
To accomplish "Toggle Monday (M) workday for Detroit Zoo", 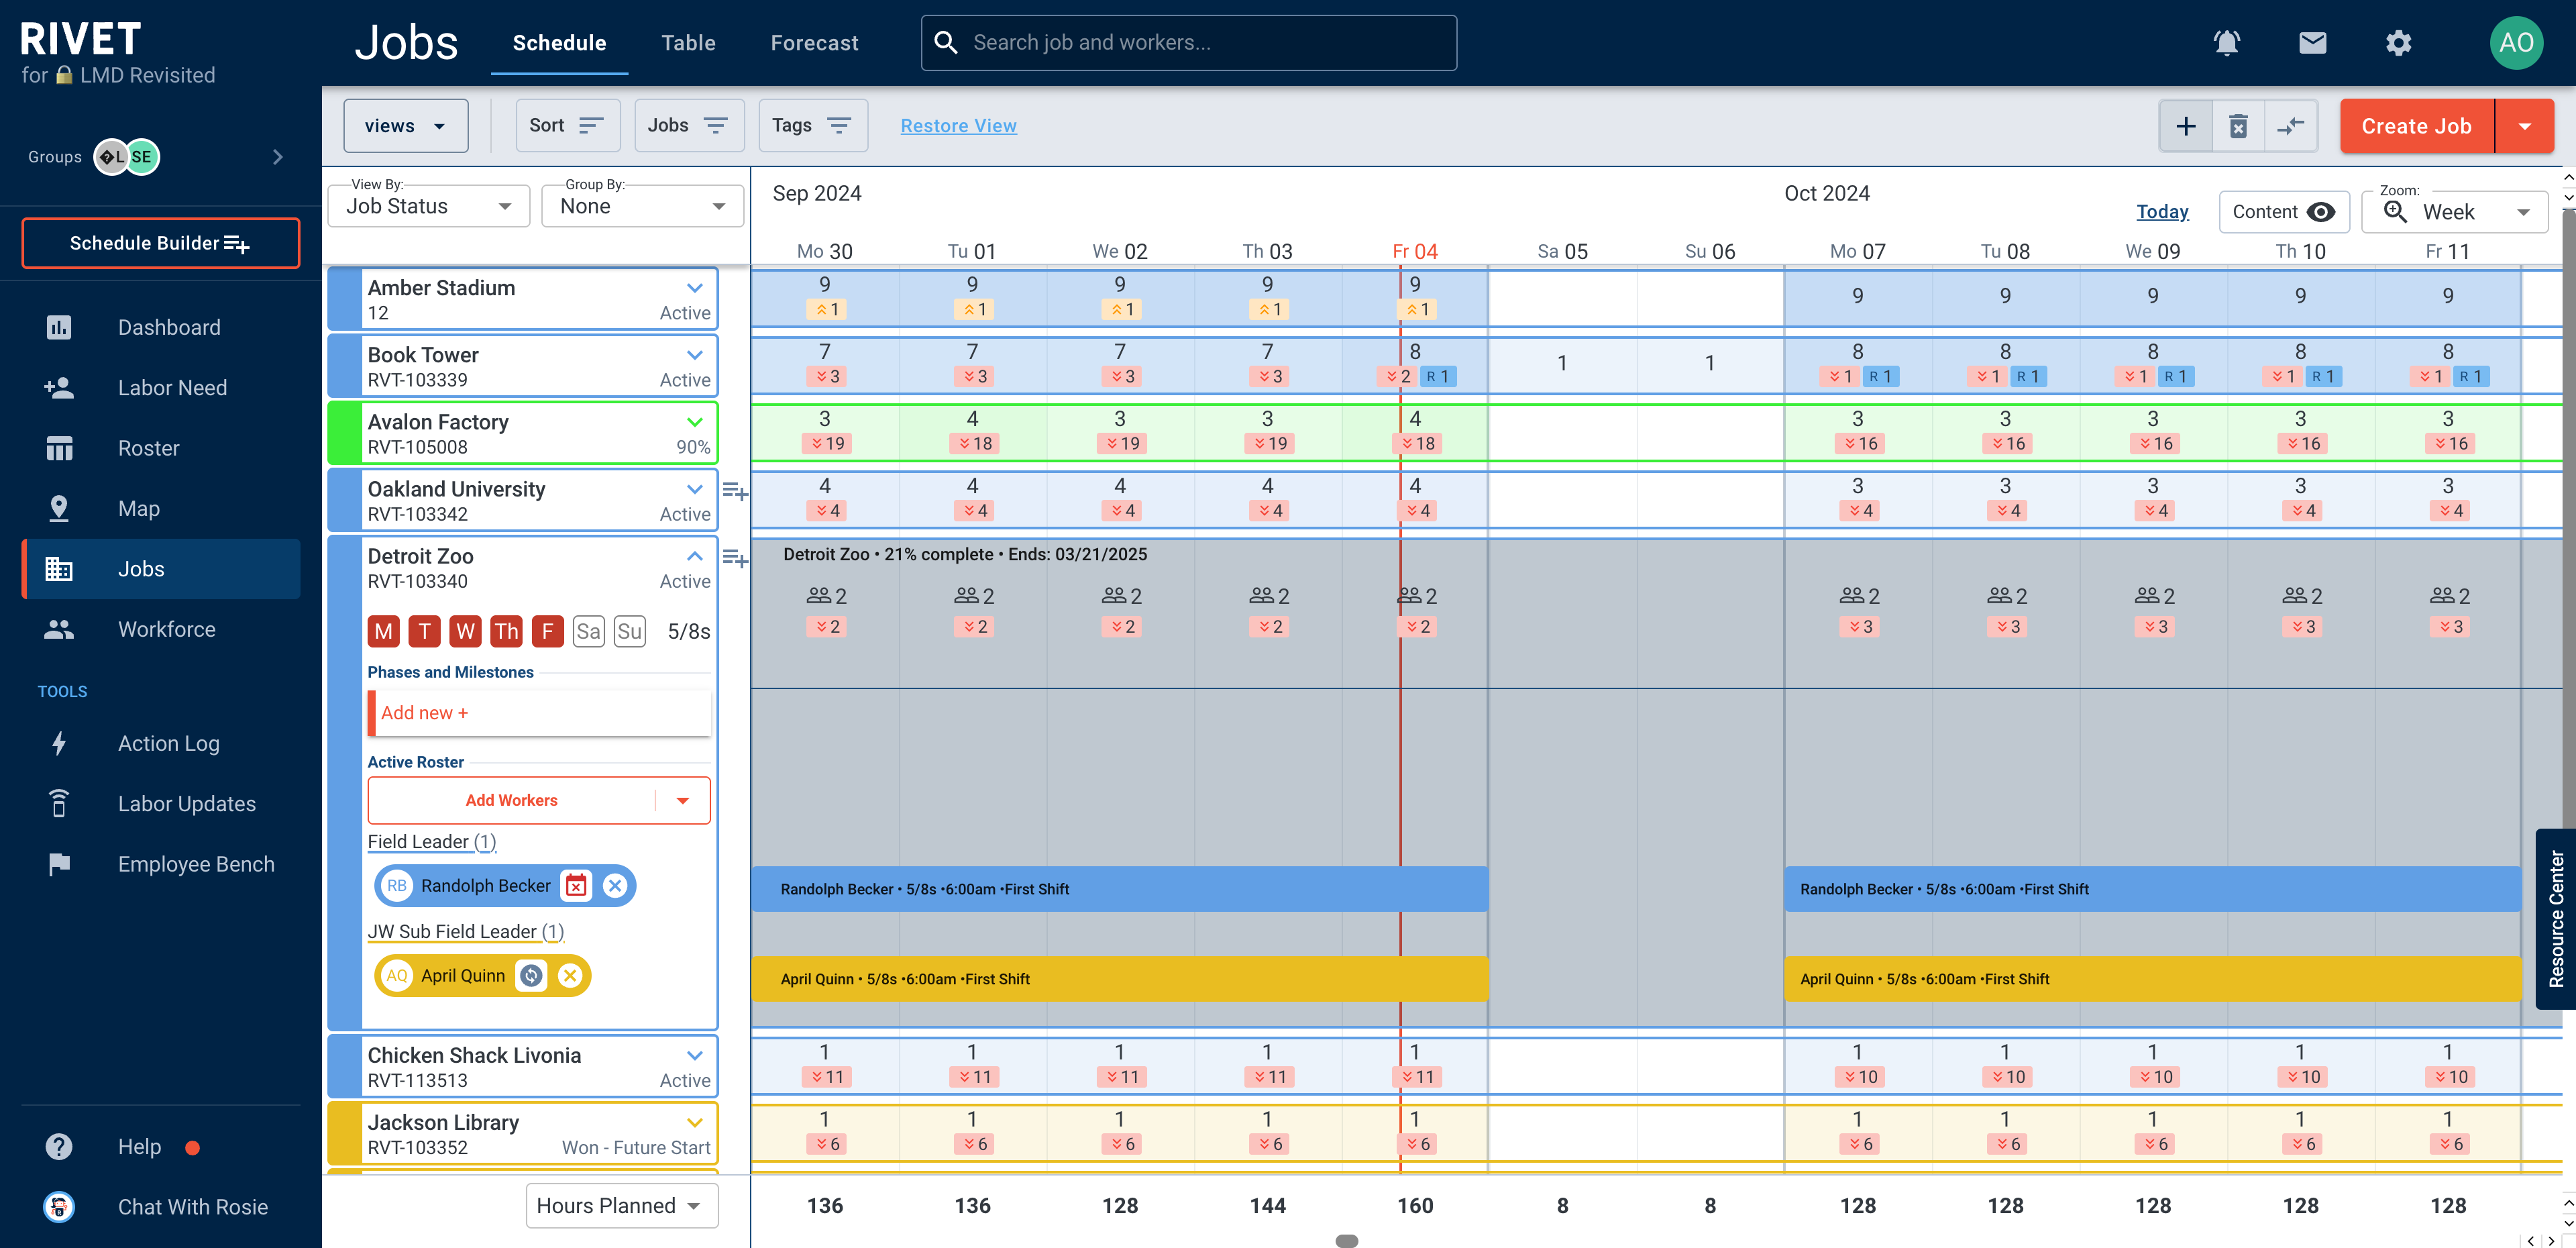I will pos(384,631).
